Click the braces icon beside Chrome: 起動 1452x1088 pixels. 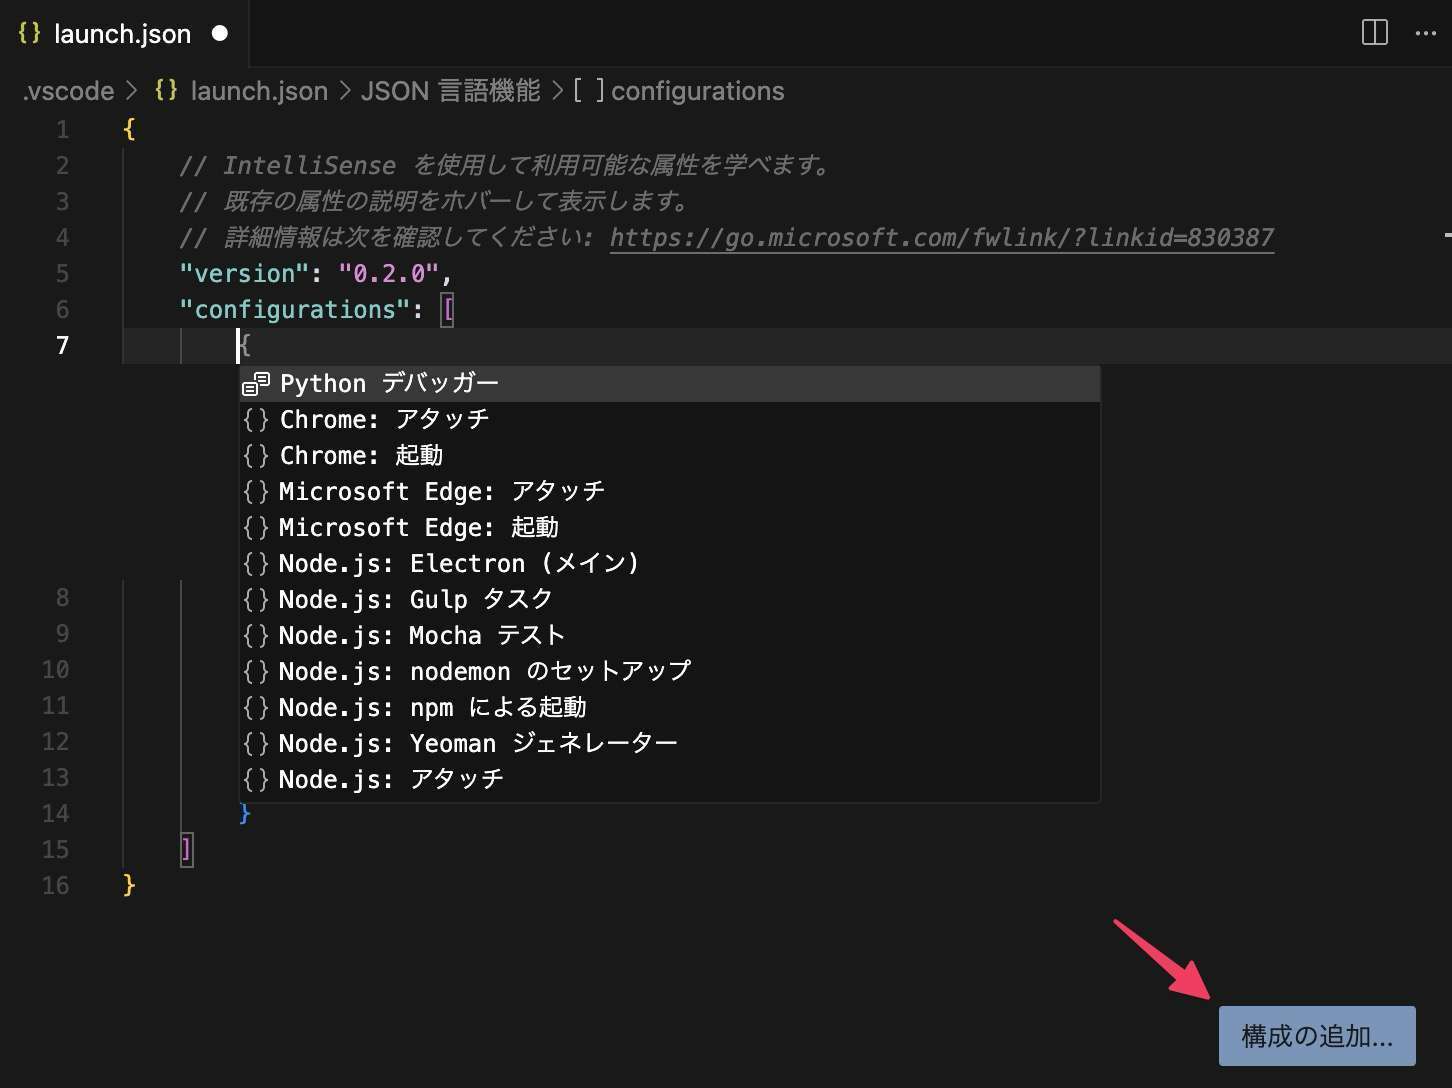256,456
